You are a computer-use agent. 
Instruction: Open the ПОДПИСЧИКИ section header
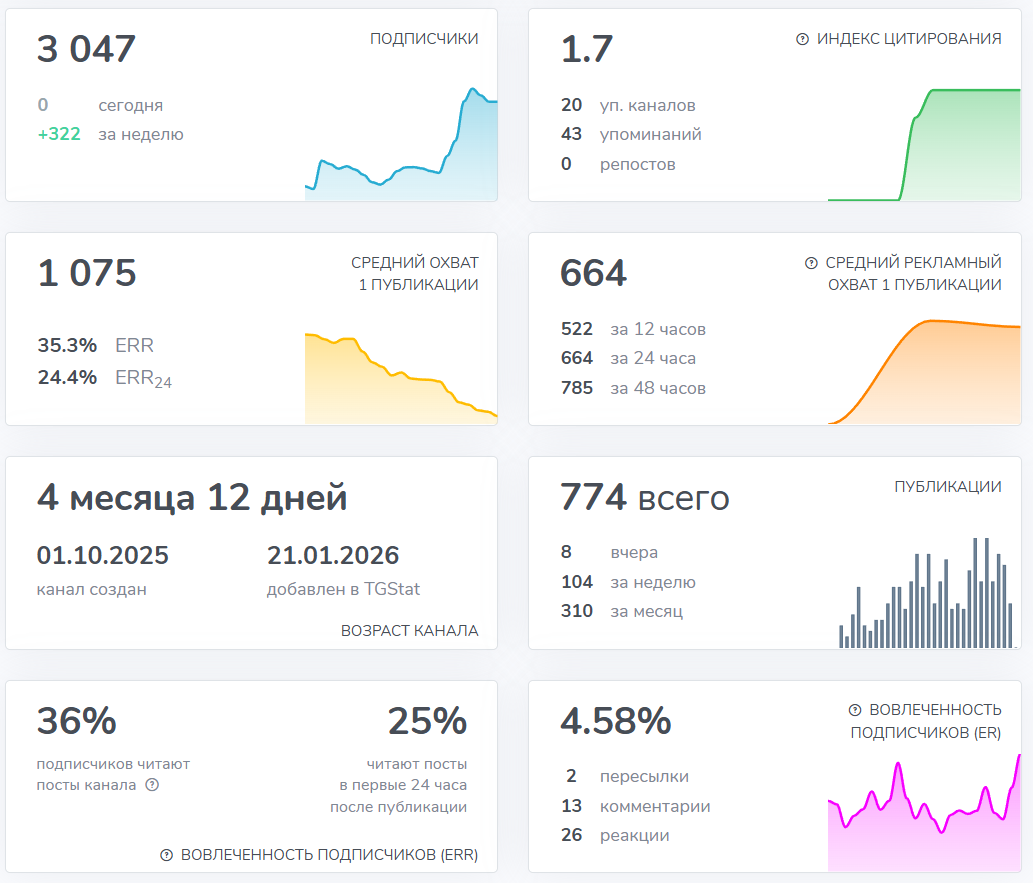point(423,38)
